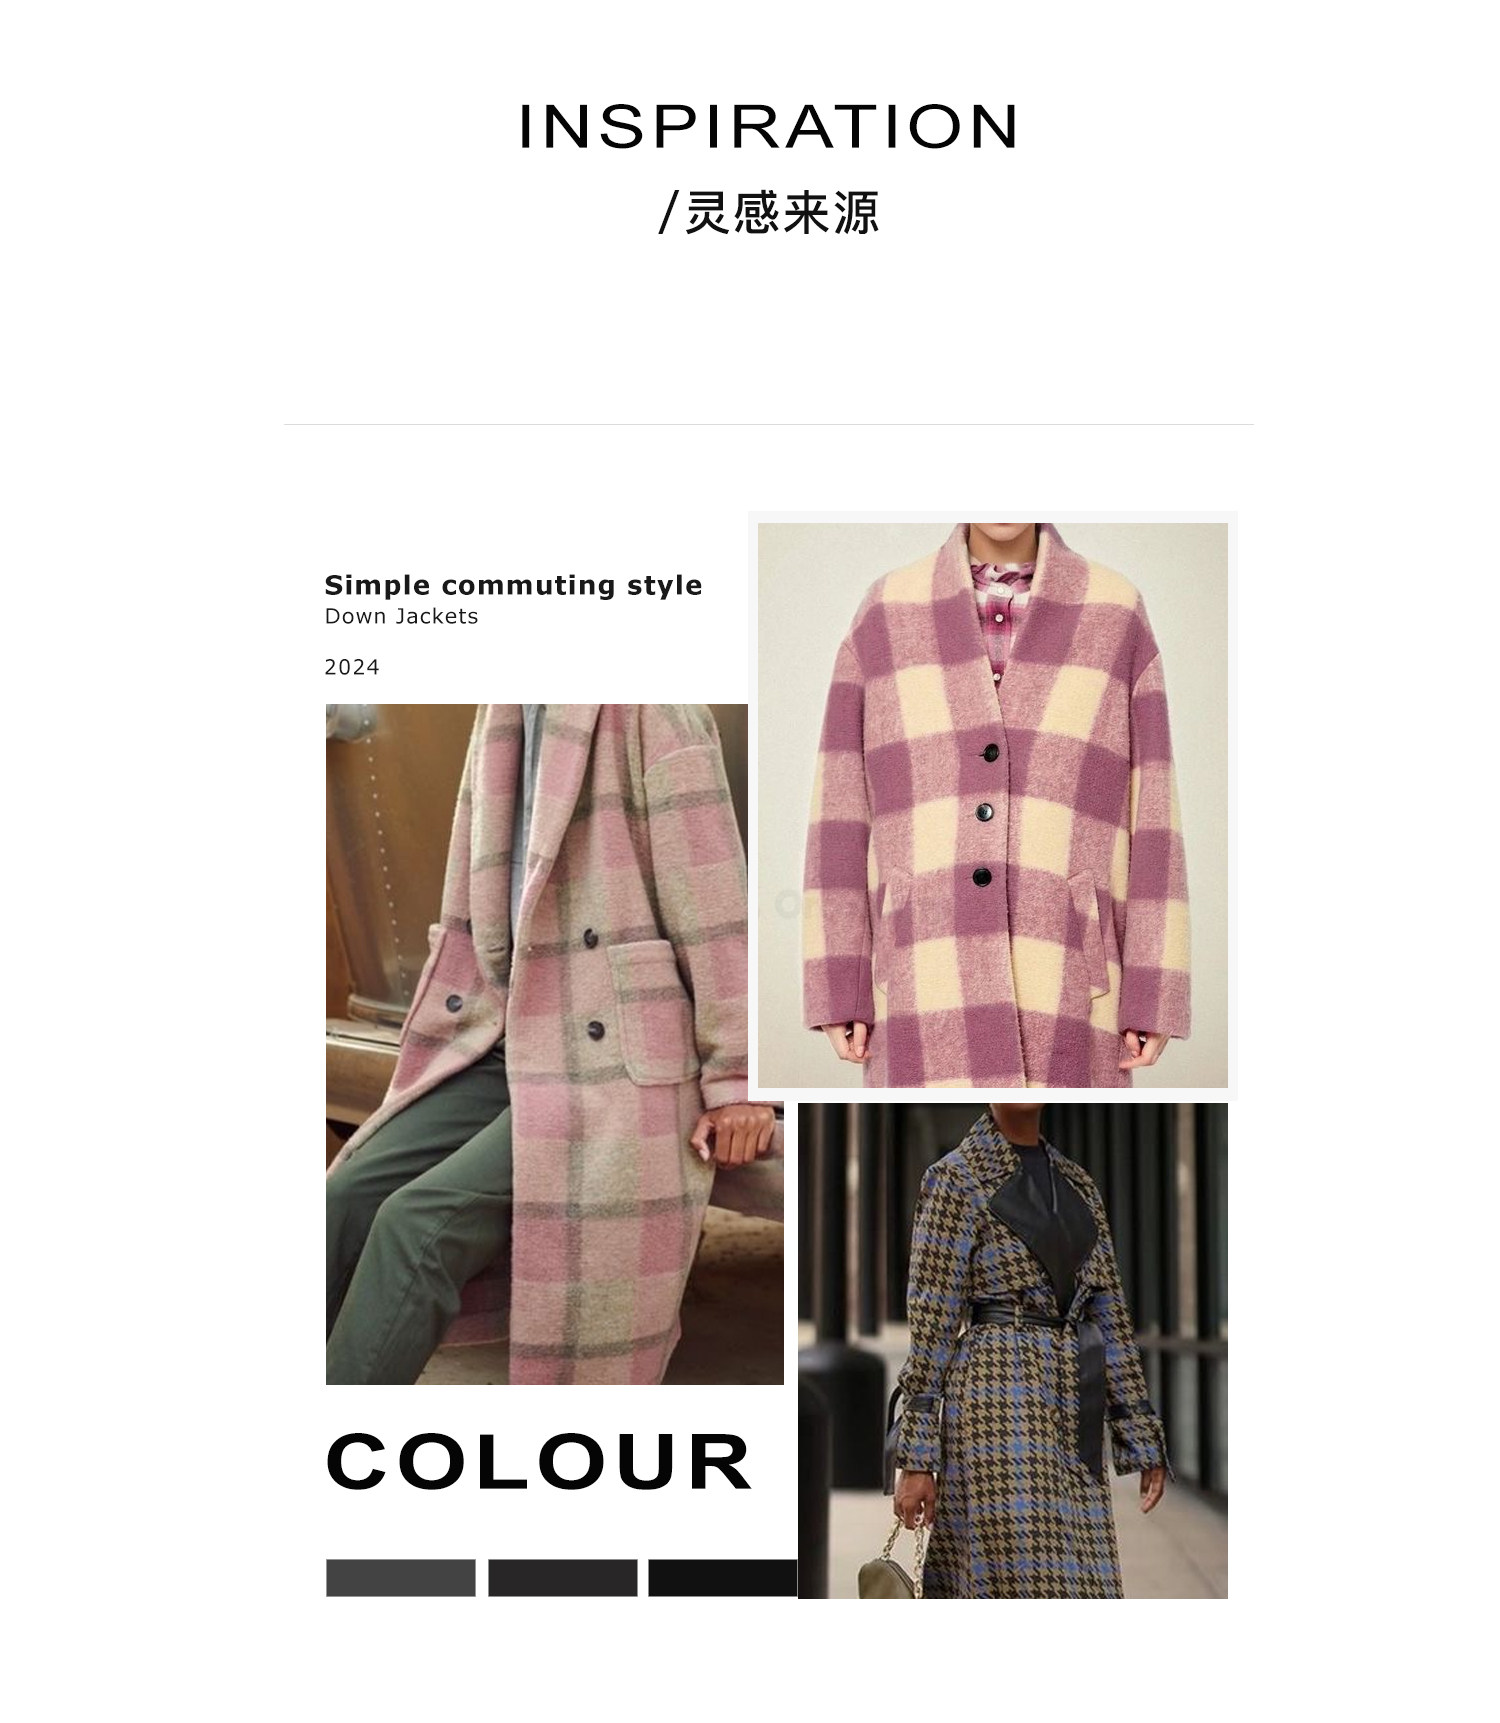Click the top button on purple coat
This screenshot has width=1500, height=1723.
click(x=991, y=753)
